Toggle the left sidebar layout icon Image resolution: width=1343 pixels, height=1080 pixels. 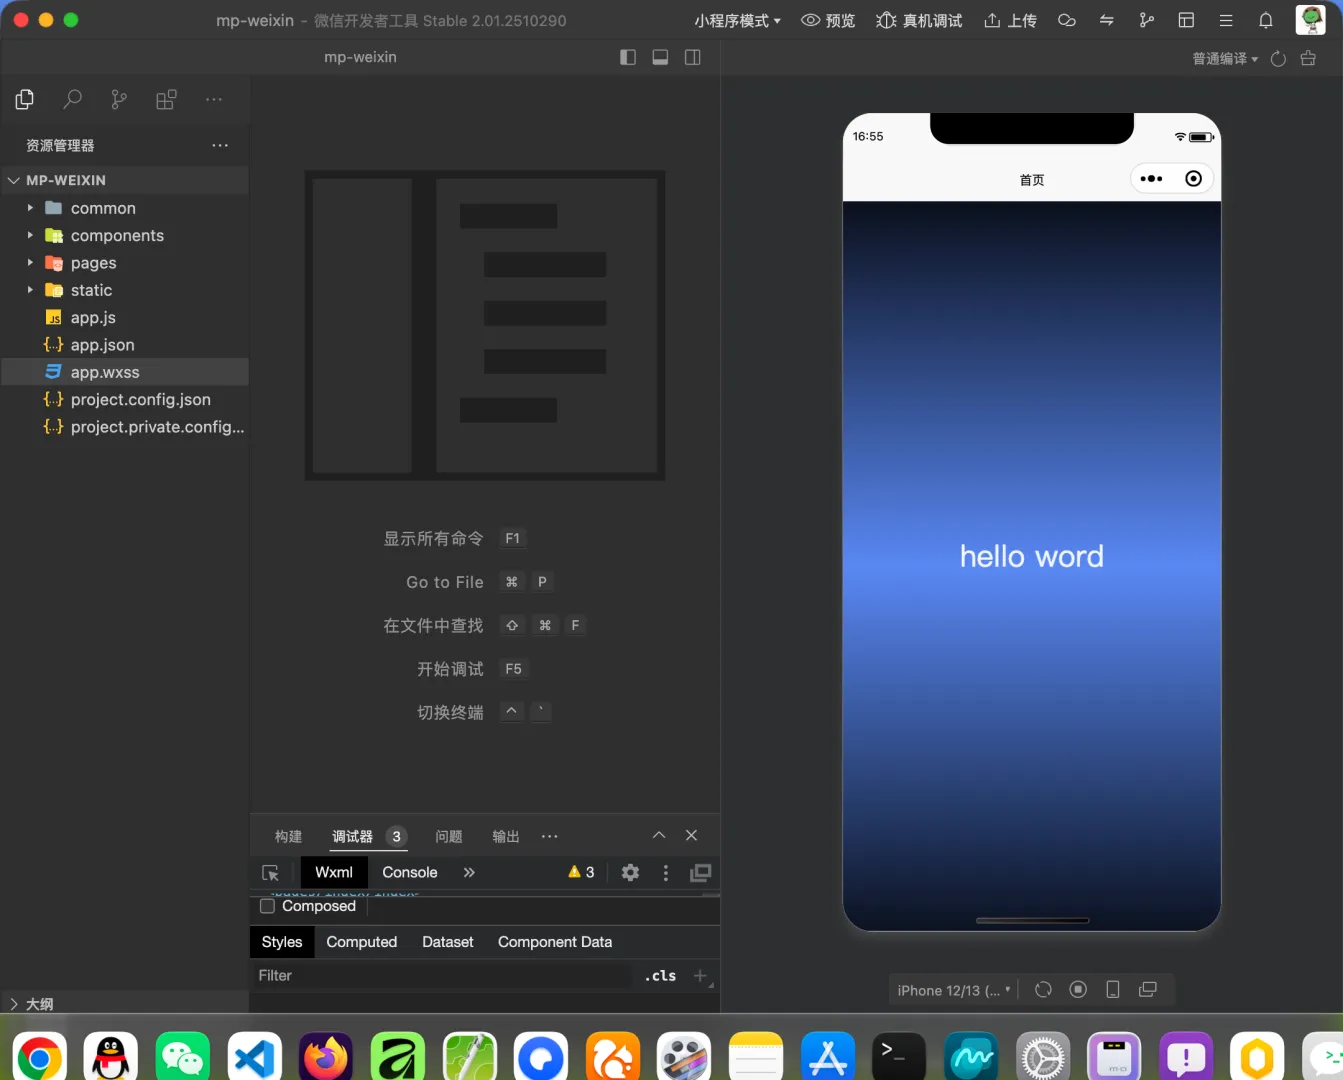point(628,57)
